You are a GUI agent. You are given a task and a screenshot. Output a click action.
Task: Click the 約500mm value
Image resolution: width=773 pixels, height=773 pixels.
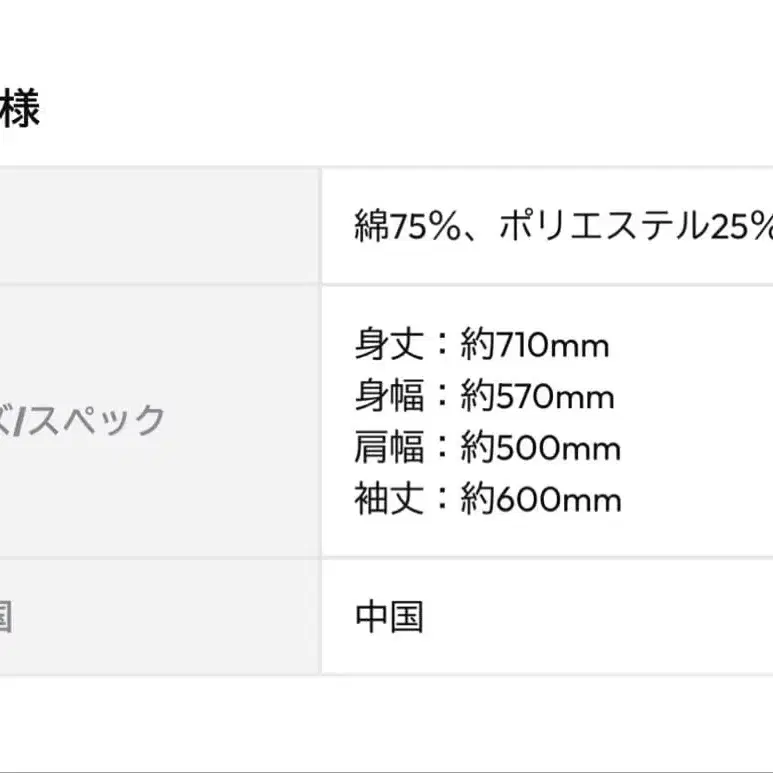540,448
